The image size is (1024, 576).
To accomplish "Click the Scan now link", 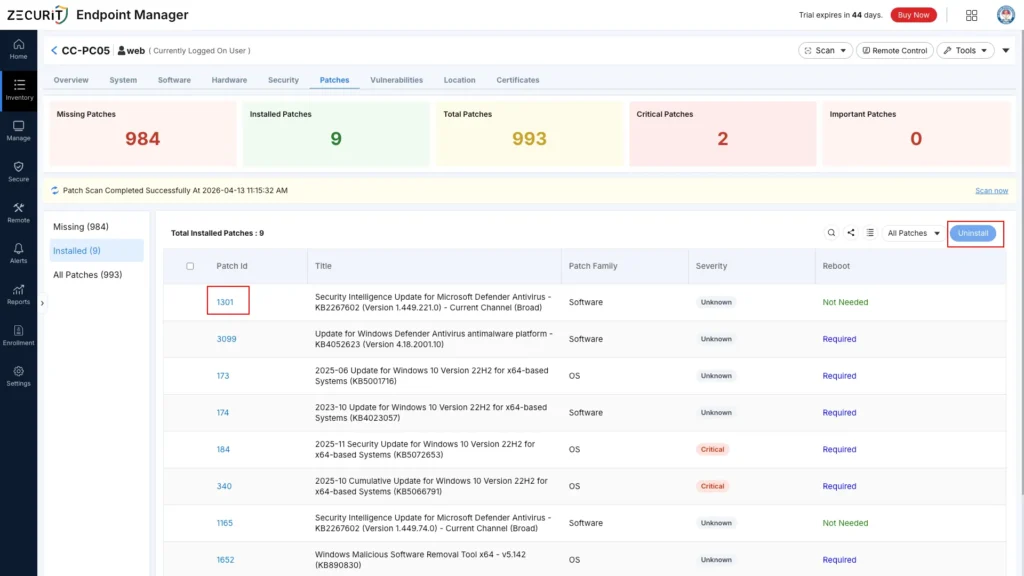I will pos(991,191).
